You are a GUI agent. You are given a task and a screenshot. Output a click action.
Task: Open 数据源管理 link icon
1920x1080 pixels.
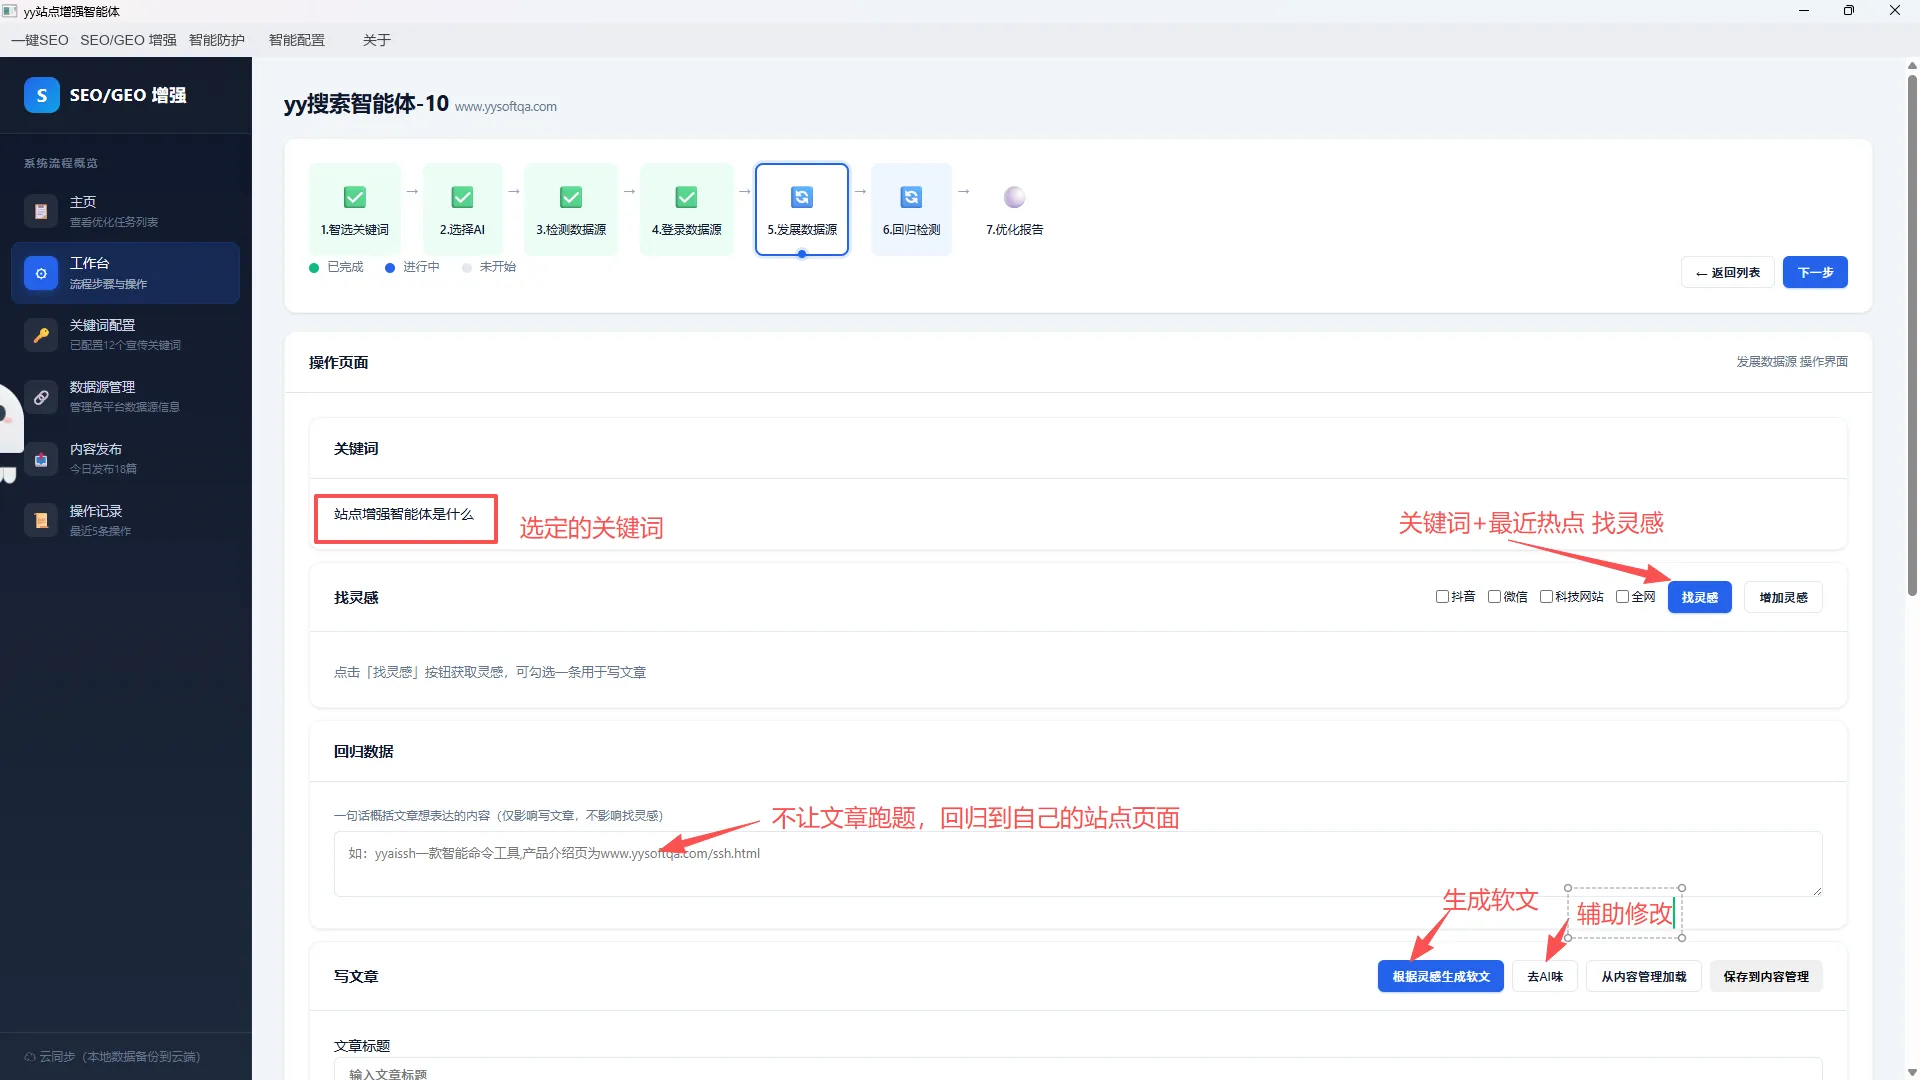click(x=41, y=397)
